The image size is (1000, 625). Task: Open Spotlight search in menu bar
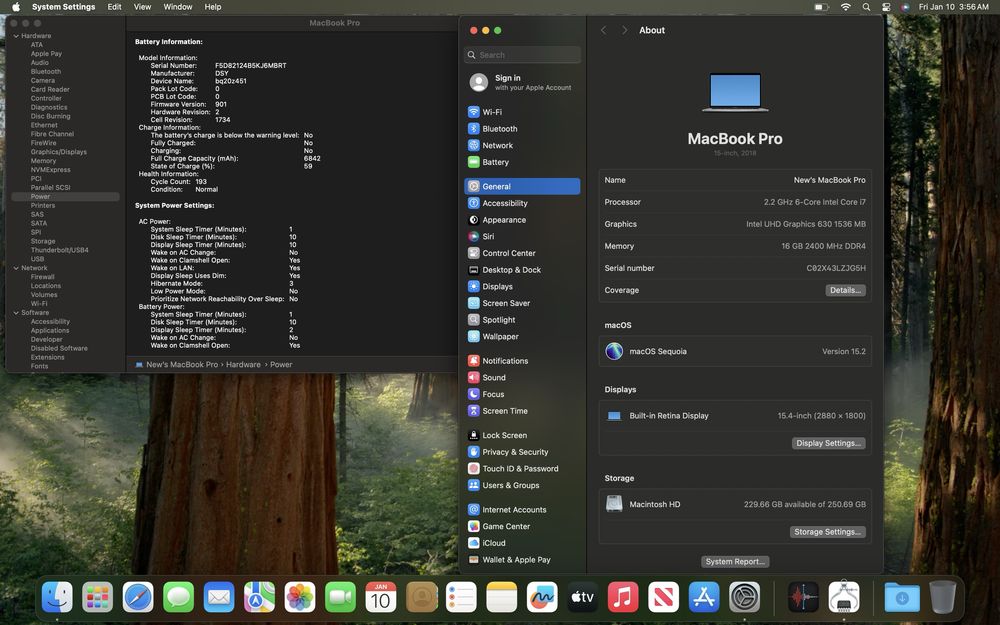866,7
